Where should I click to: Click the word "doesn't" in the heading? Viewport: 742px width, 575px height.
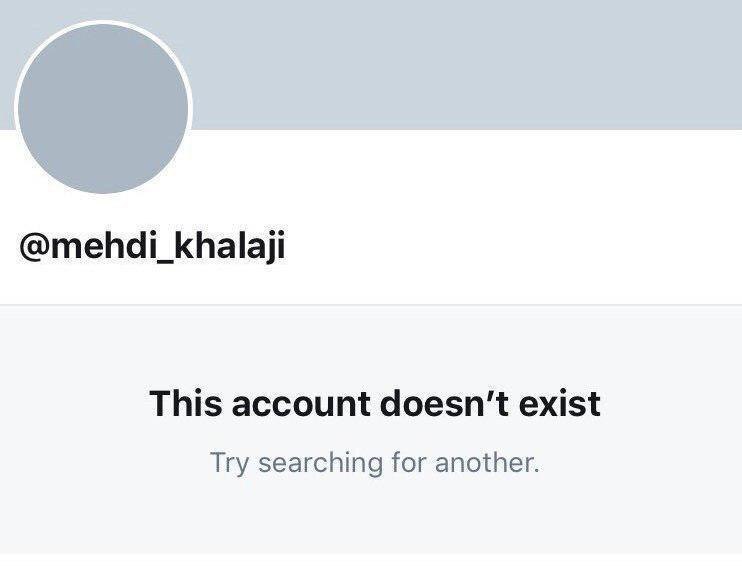(444, 403)
